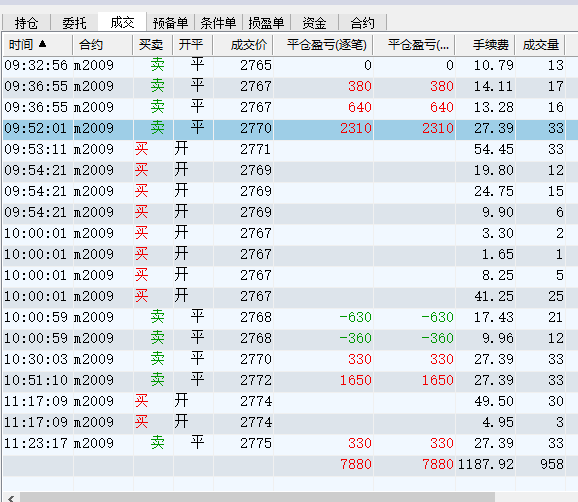578x502 pixels.
Task: Click the price 2772
Action: coord(256,381)
